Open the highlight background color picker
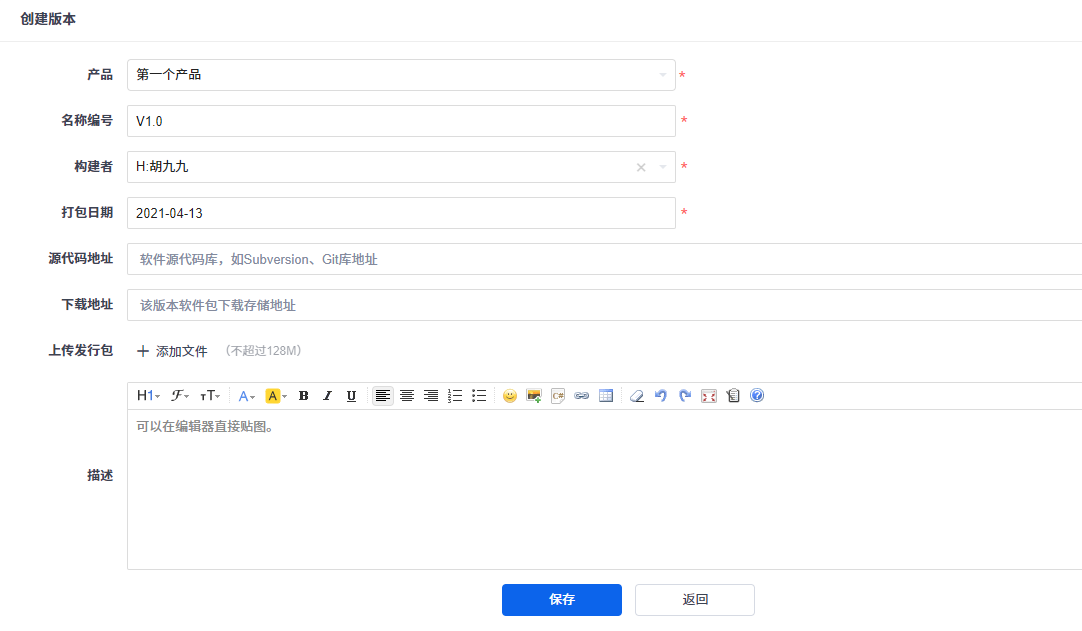Image resolution: width=1082 pixels, height=631 pixels. point(275,396)
